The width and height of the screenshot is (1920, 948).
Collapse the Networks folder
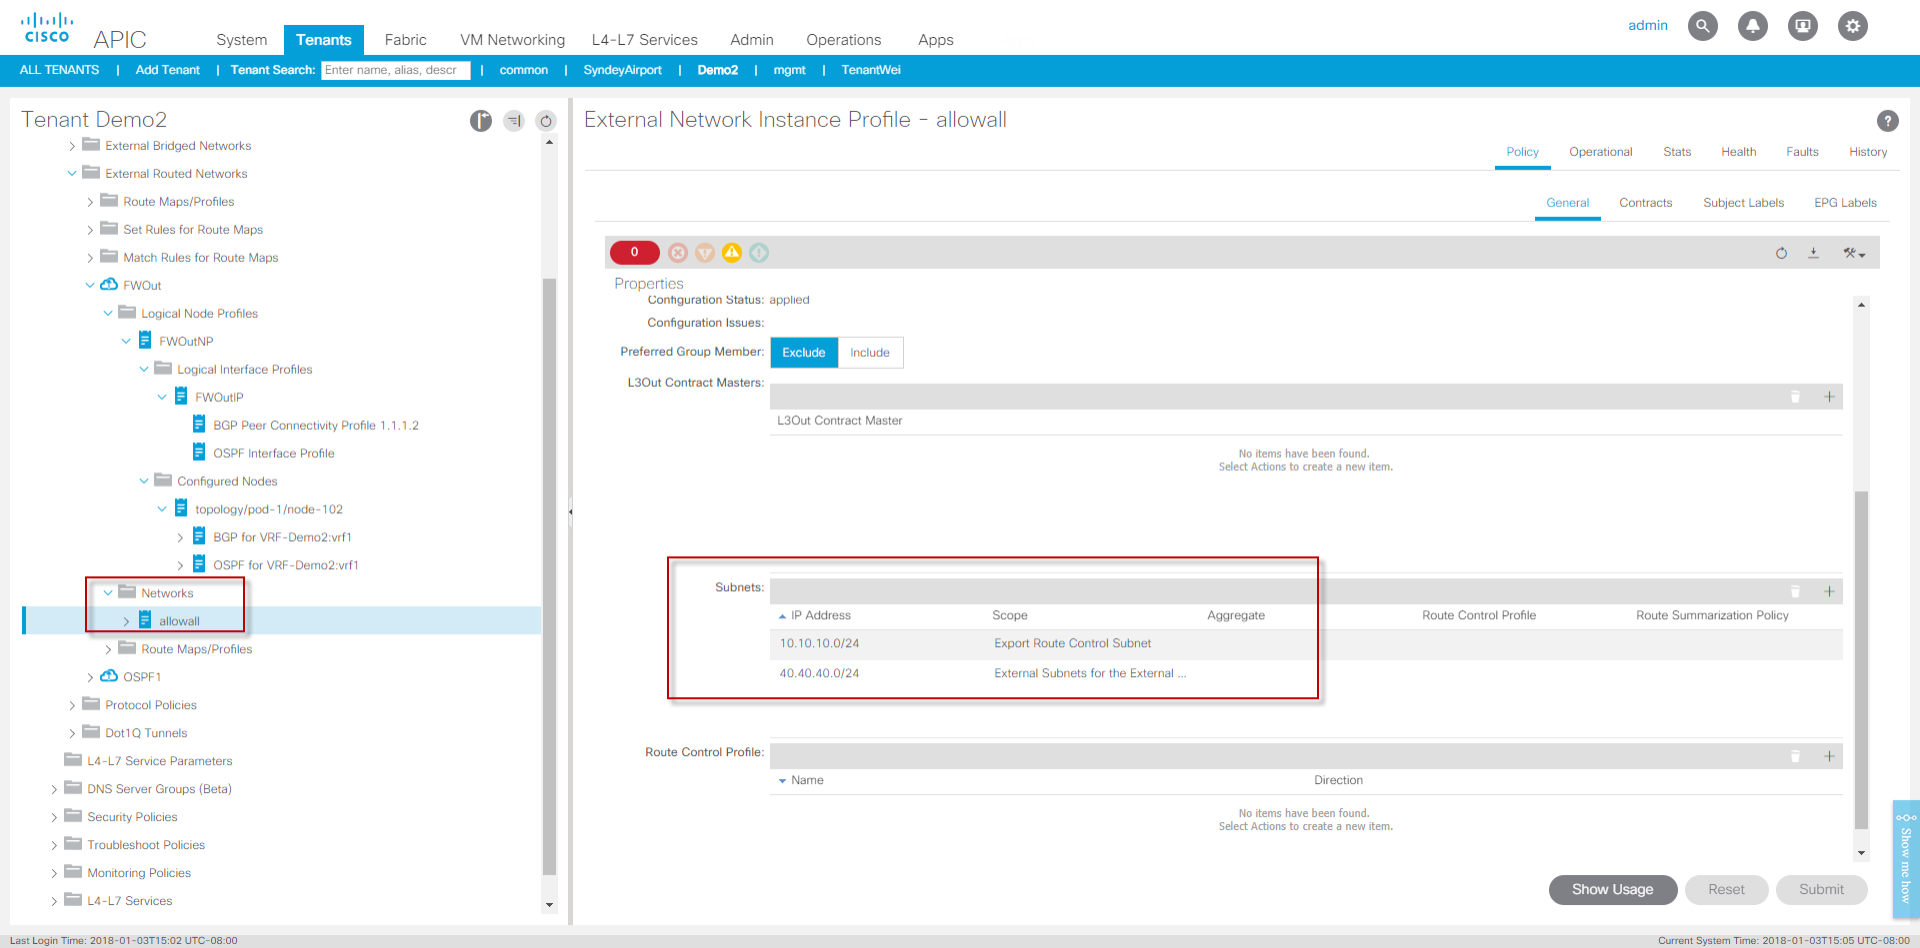point(108,594)
